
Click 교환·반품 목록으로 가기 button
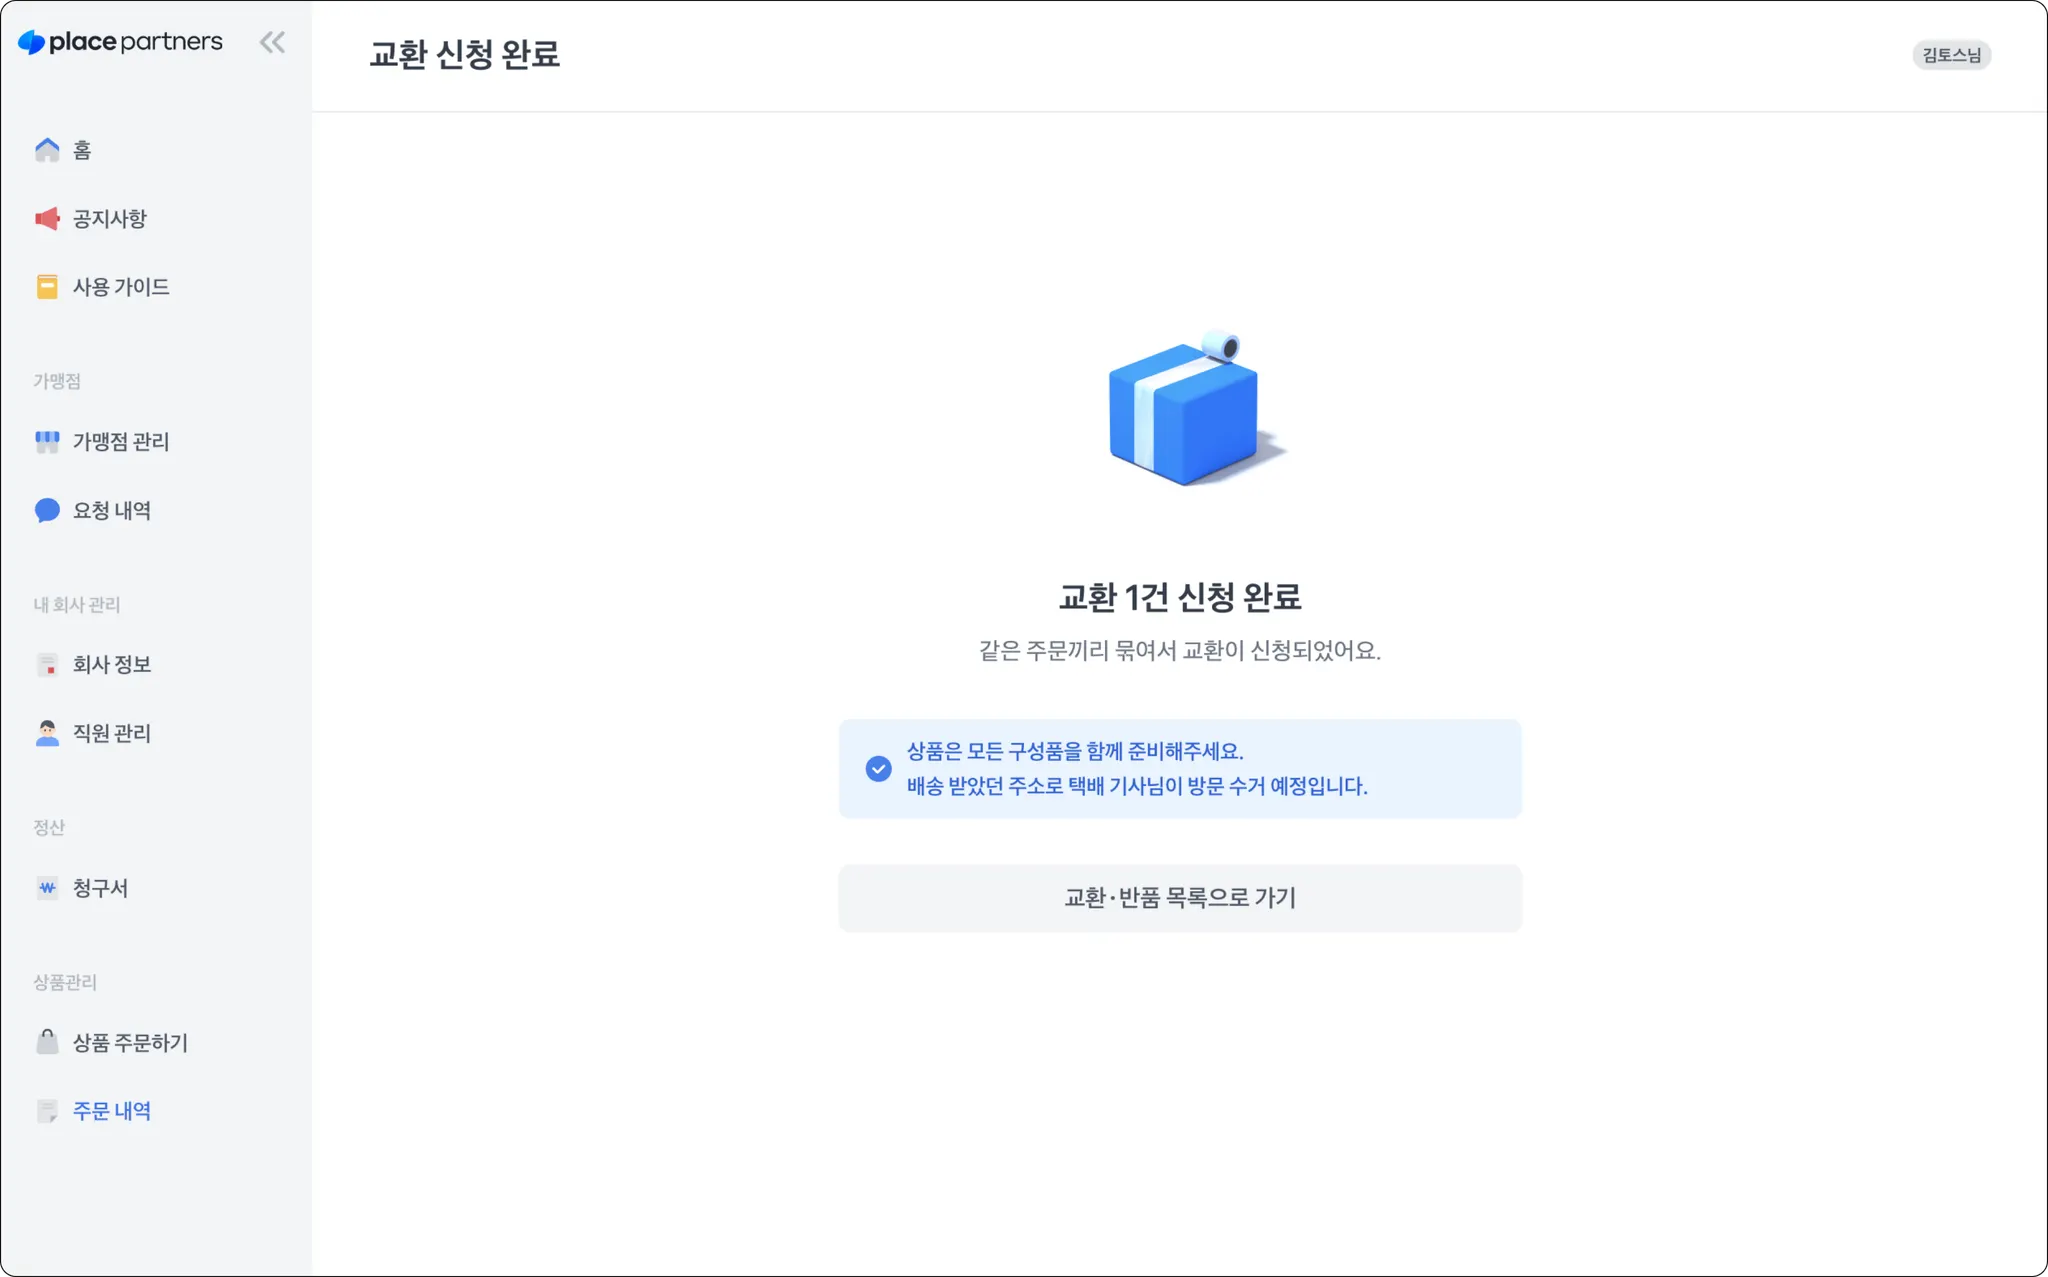tap(1180, 898)
